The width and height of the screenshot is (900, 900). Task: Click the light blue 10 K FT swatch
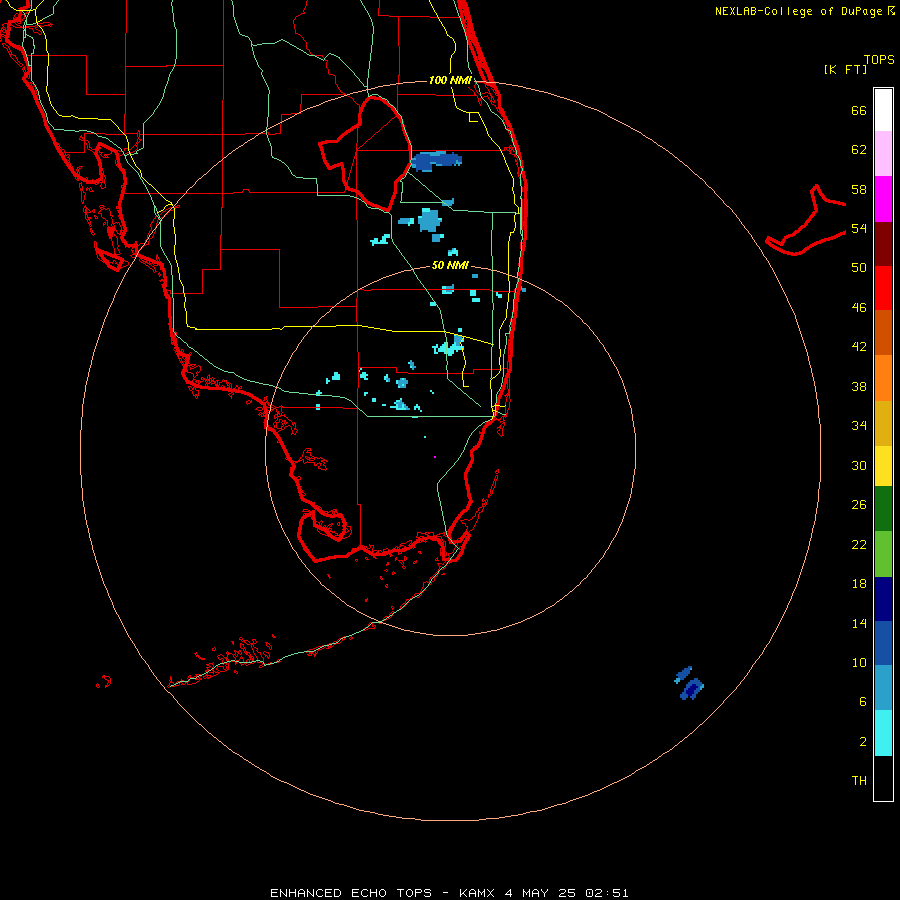tap(883, 688)
